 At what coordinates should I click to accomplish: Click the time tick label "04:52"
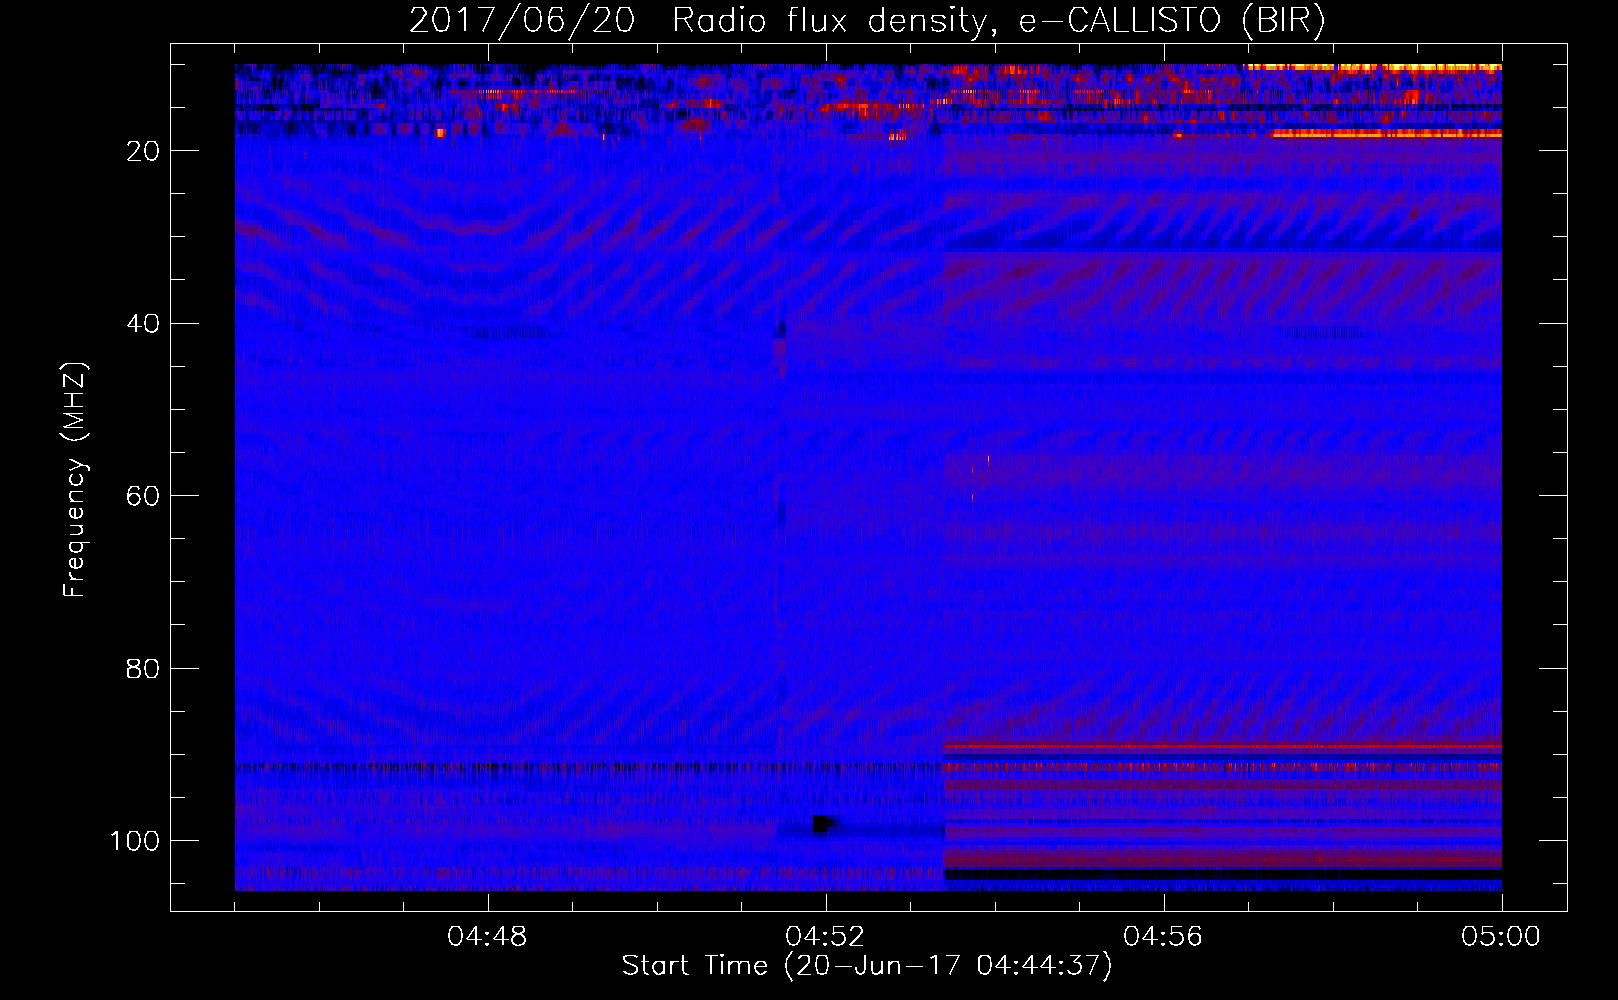pos(825,937)
